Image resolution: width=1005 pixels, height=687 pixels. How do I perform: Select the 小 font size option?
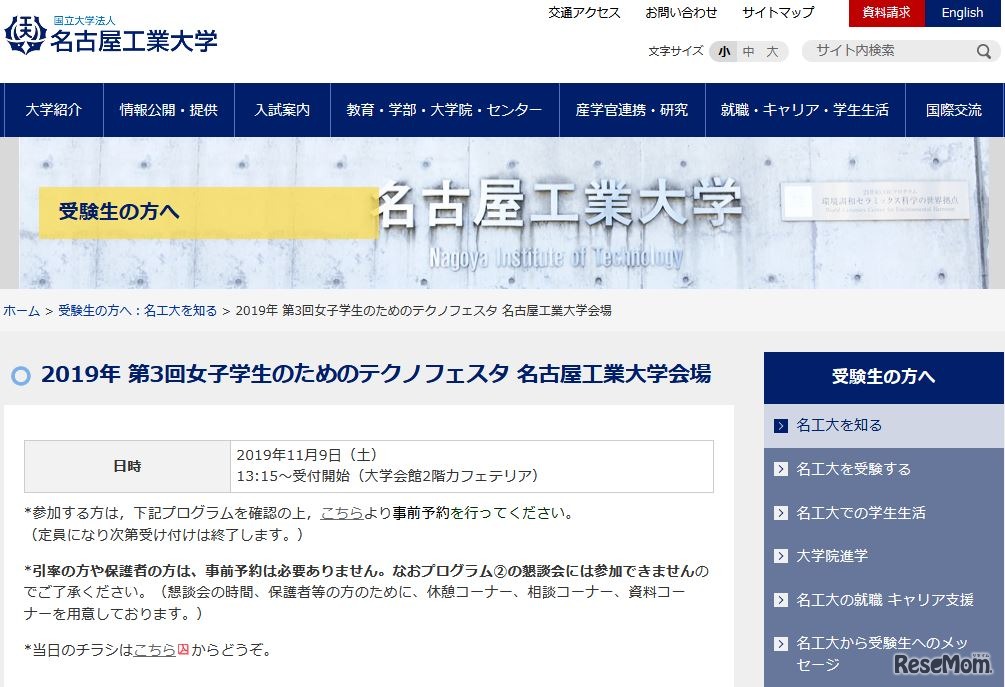pyautogui.click(x=723, y=51)
